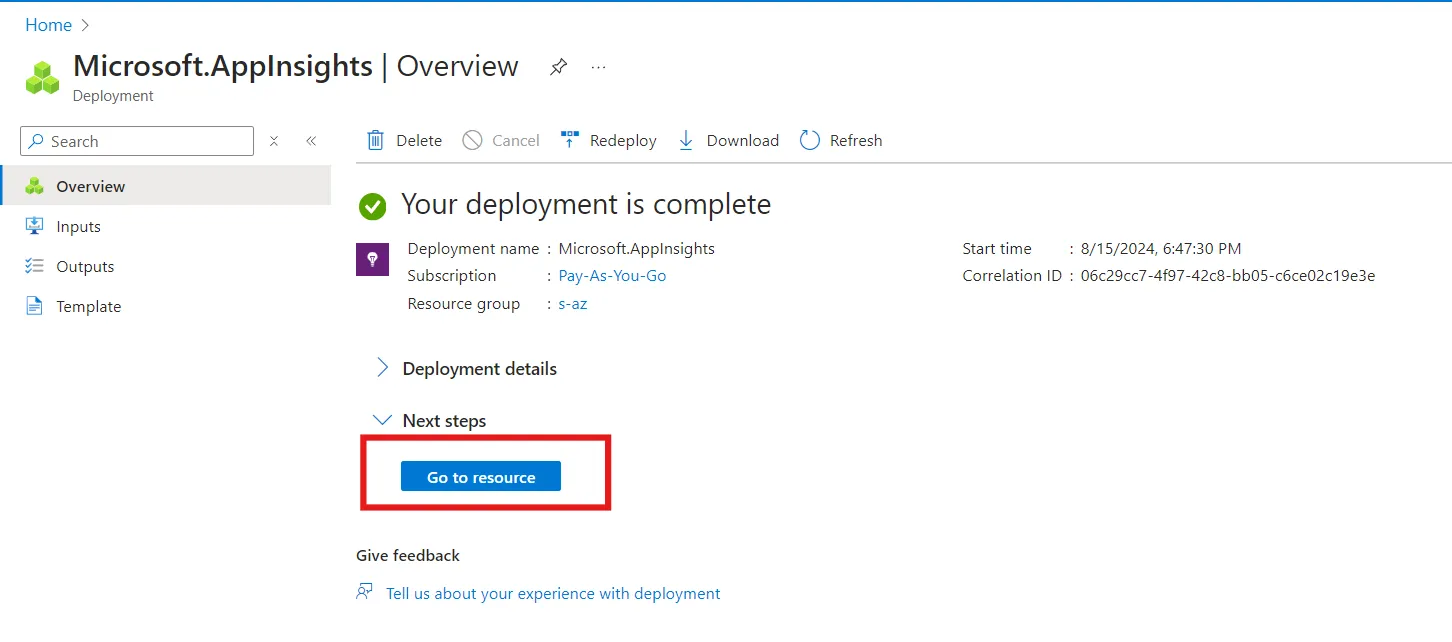The width and height of the screenshot is (1452, 642).
Task: Open the Inputs section in the sidebar
Action: tap(79, 226)
